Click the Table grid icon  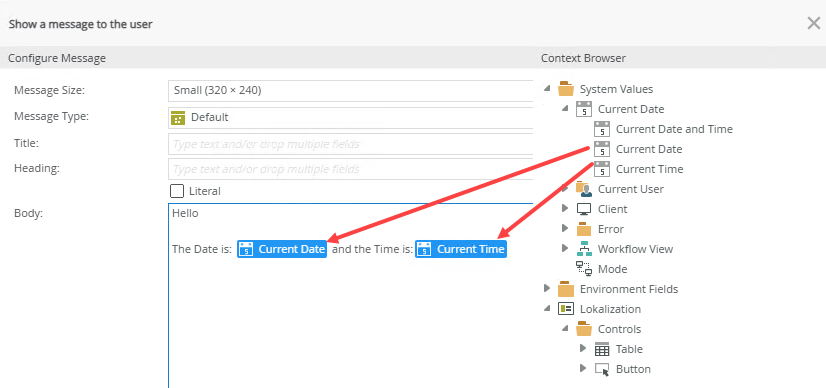coord(602,349)
